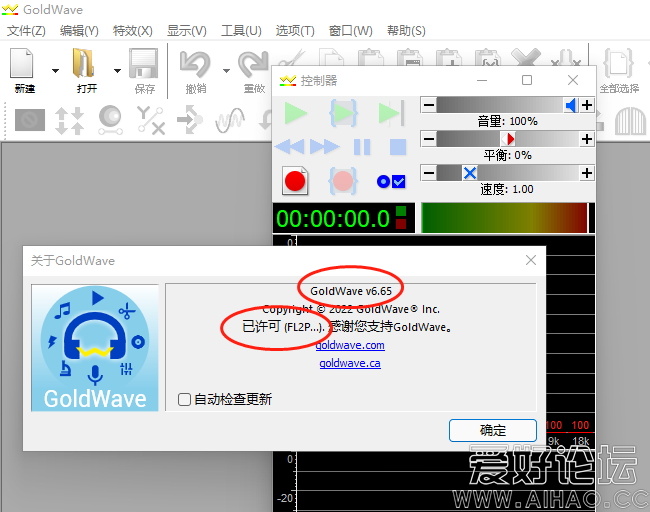The height and width of the screenshot is (512, 650).
Task: Click the Rewind button in Control
Action: (289, 147)
